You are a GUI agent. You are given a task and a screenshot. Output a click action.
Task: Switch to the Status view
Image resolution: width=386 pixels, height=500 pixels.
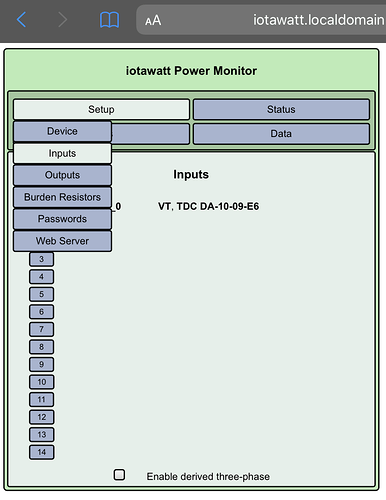pyautogui.click(x=281, y=109)
